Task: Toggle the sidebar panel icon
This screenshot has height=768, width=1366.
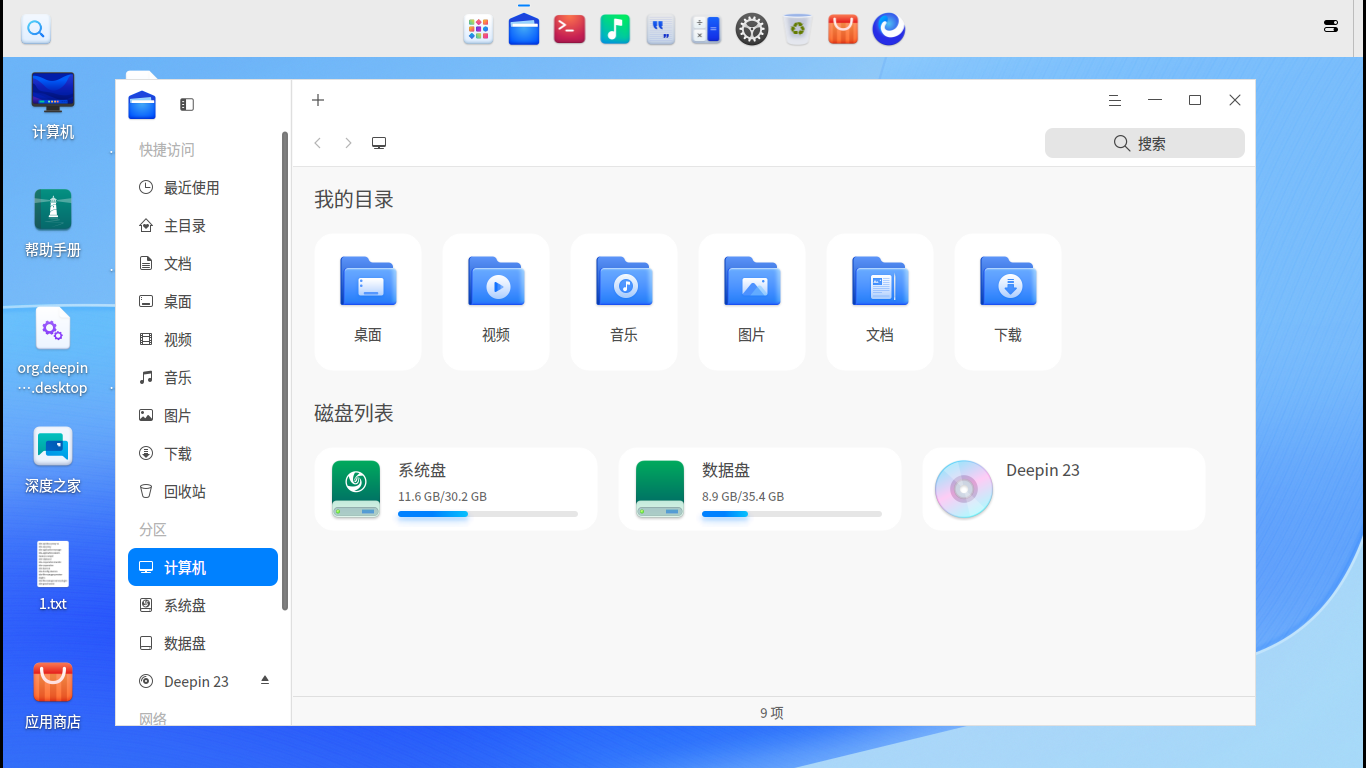Action: [x=187, y=104]
